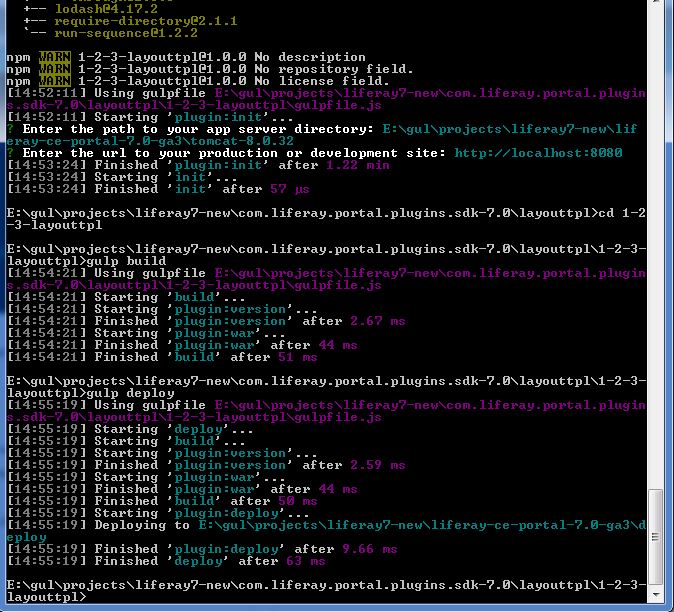Click the 'cd 1-2' command text

(622, 213)
